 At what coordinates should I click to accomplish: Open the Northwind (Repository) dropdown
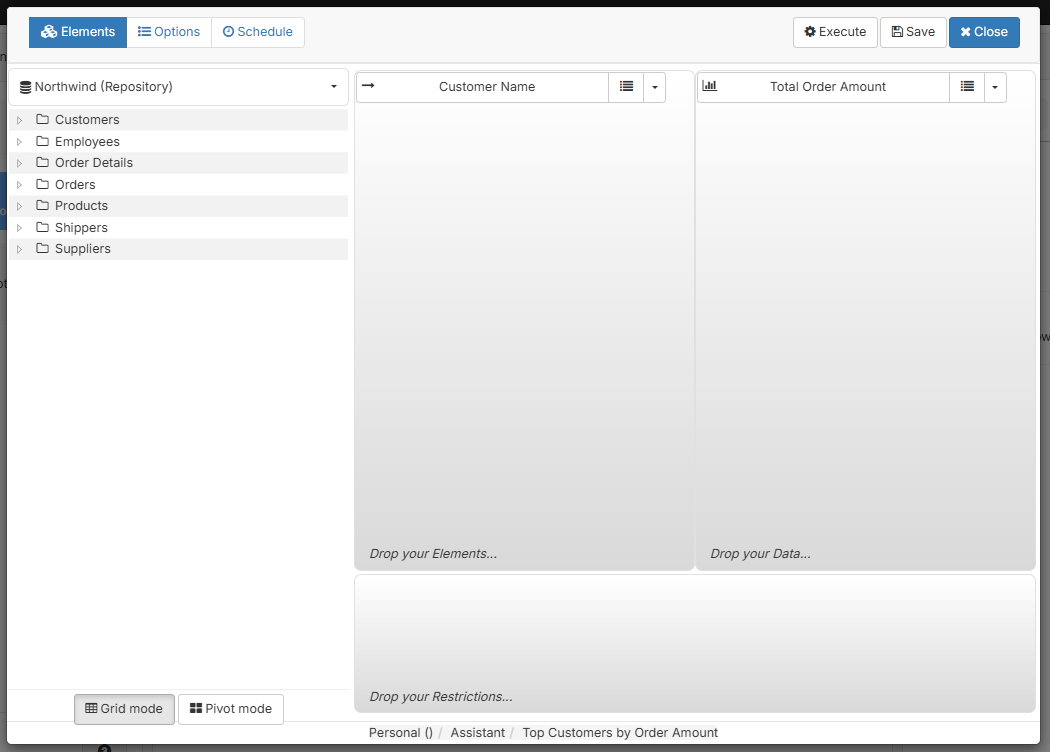(x=178, y=87)
